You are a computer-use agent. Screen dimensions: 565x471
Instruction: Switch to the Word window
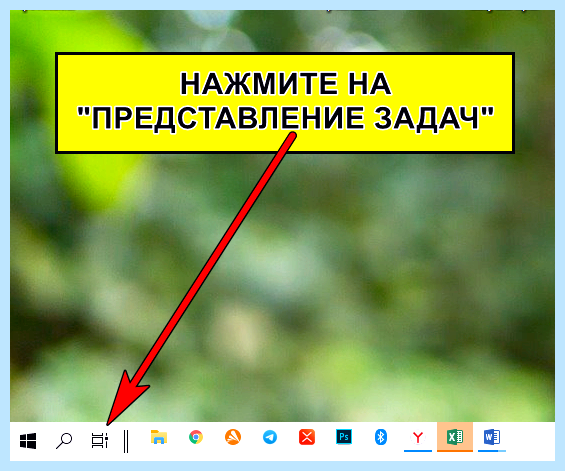[492, 438]
